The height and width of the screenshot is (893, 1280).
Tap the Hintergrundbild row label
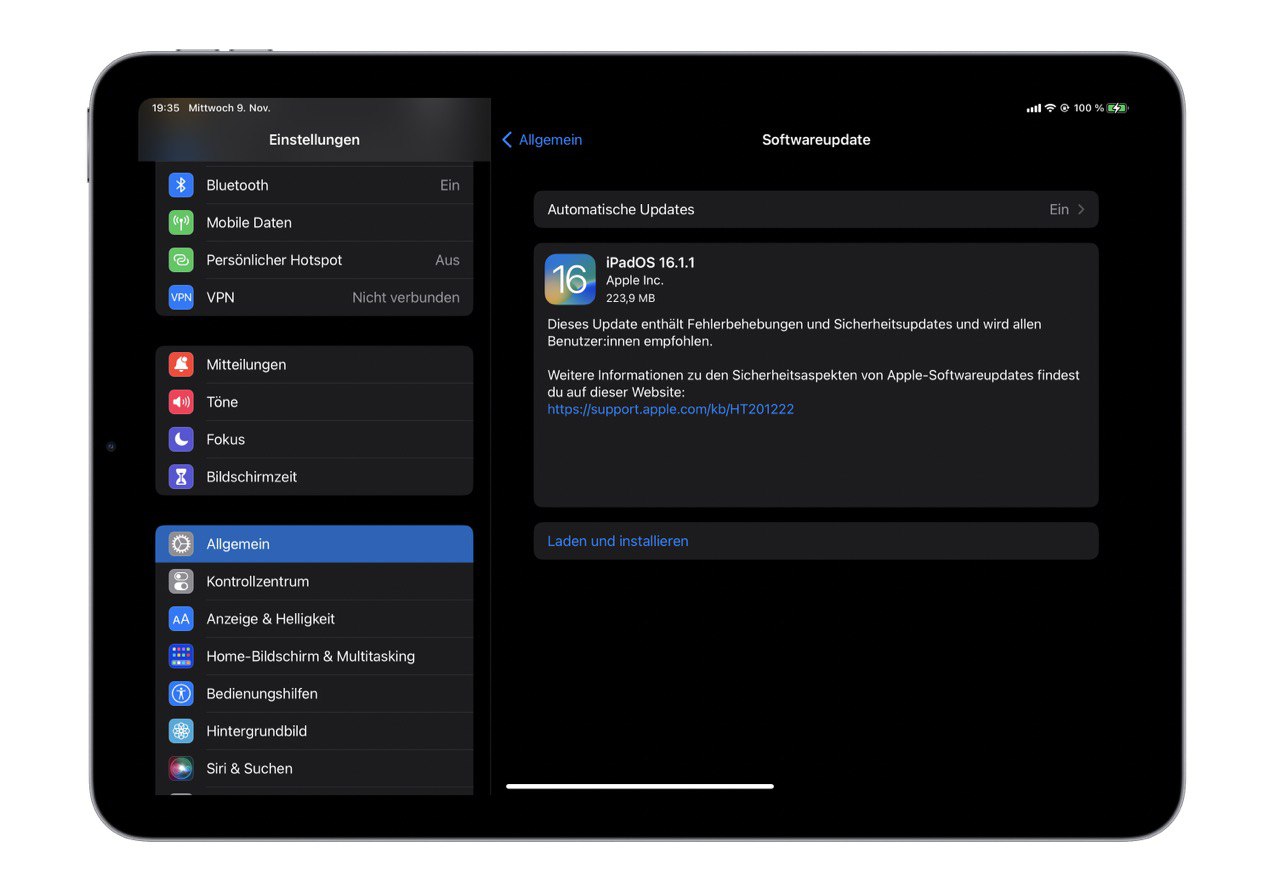pyautogui.click(x=256, y=731)
